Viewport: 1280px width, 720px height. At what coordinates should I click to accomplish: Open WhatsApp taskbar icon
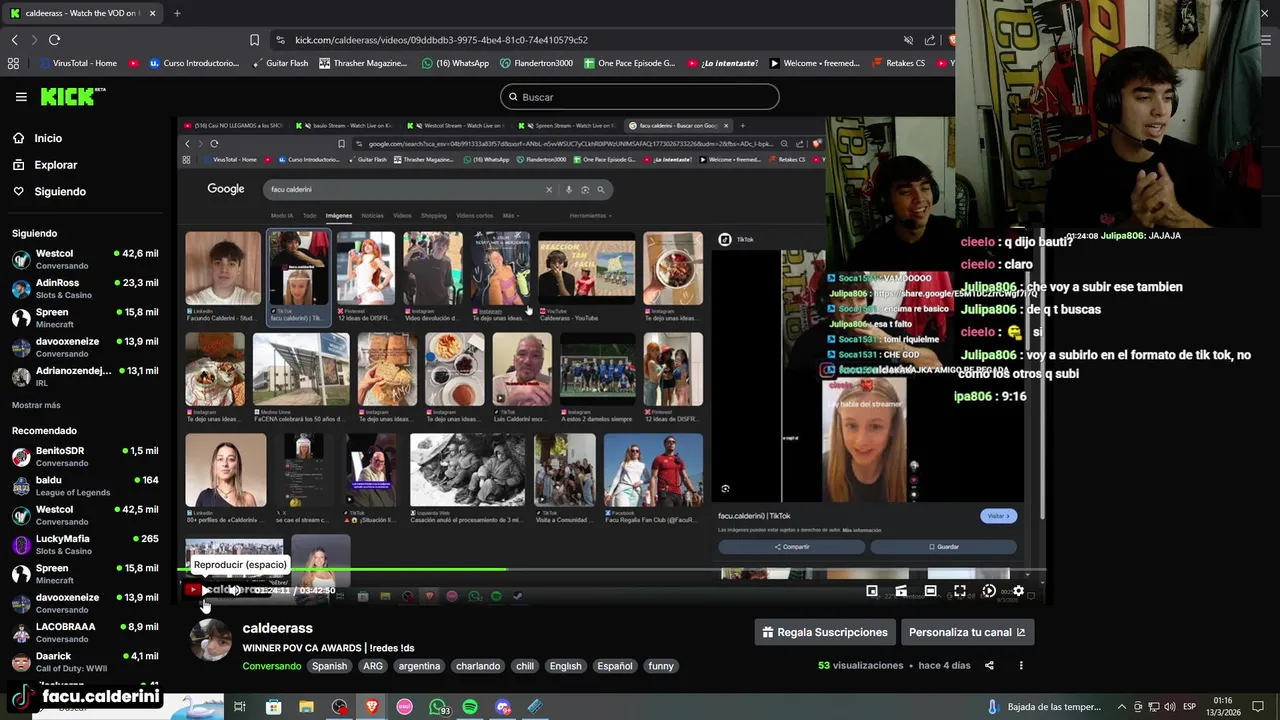pyautogui.click(x=438, y=707)
